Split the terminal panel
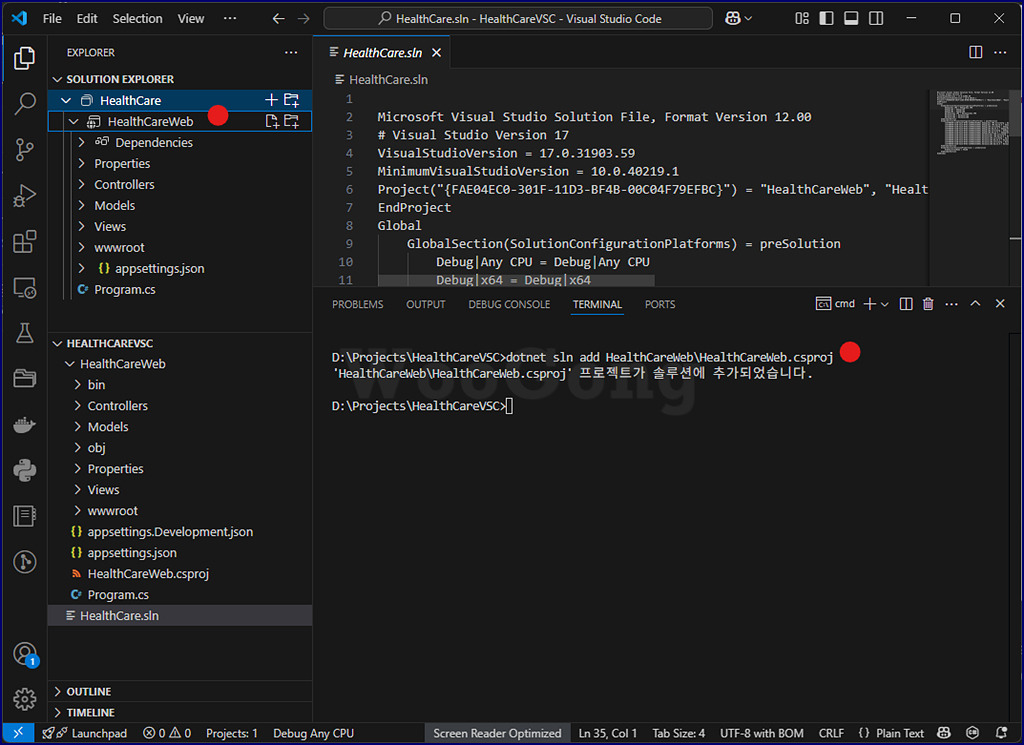This screenshot has height=745, width=1024. tap(906, 304)
